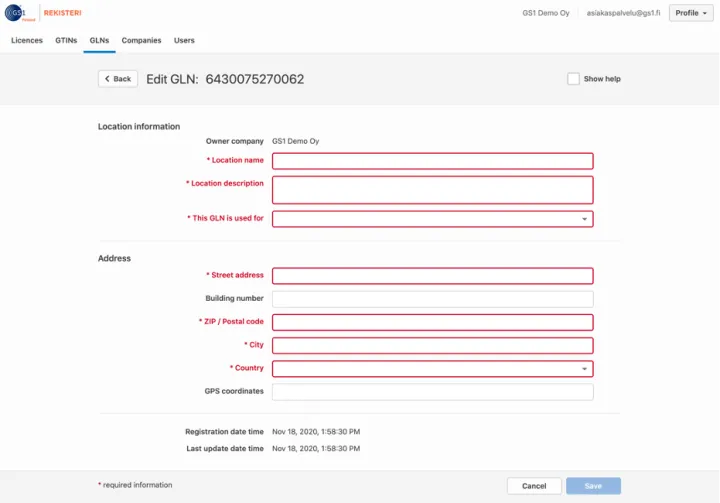Go back using the Back button
The height and width of the screenshot is (503, 720).
coord(118,79)
